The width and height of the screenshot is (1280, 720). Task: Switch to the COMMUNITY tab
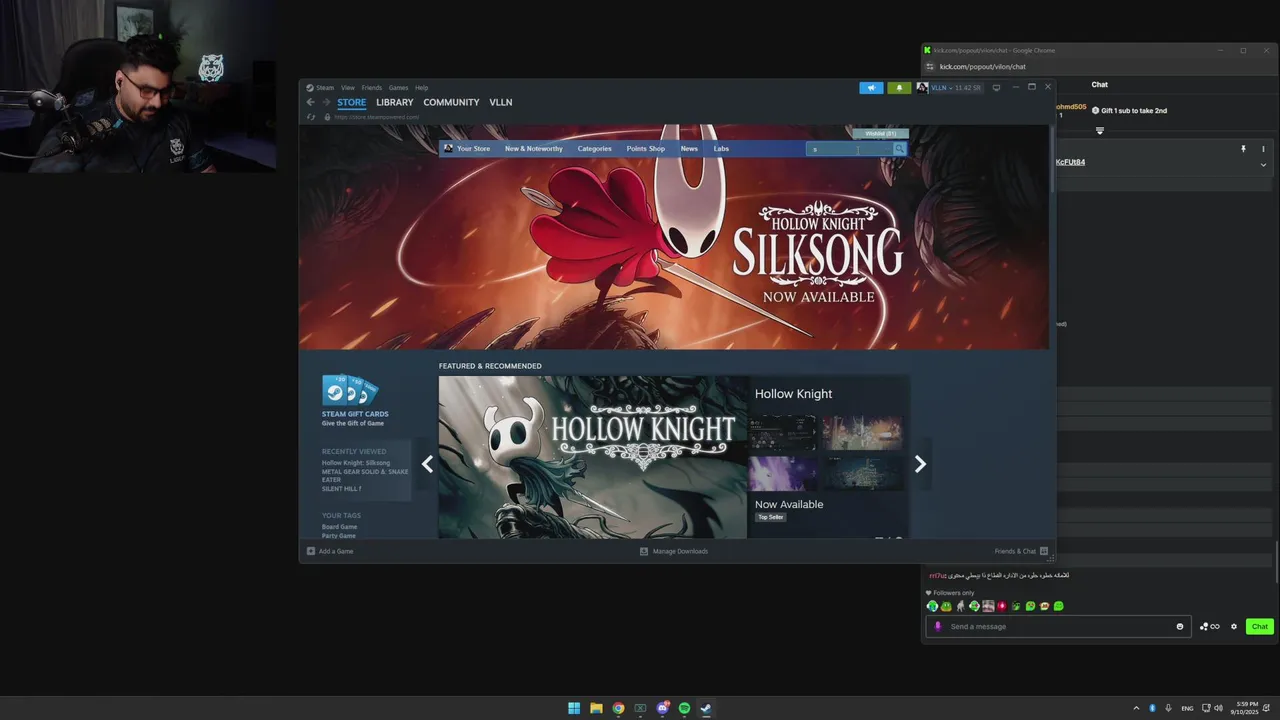451,102
